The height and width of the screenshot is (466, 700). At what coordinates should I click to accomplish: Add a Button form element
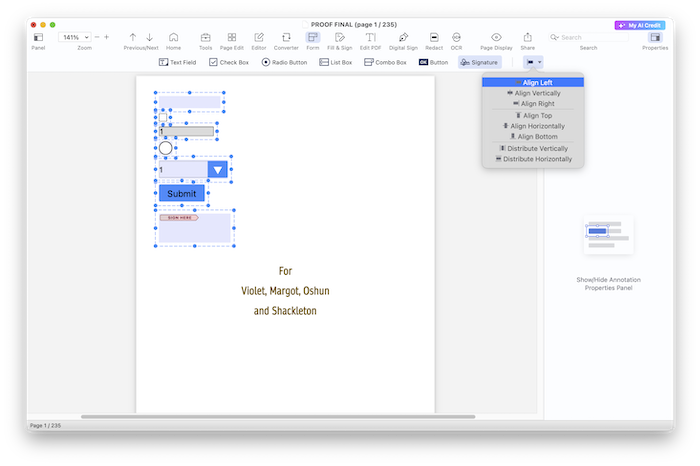(x=433, y=62)
